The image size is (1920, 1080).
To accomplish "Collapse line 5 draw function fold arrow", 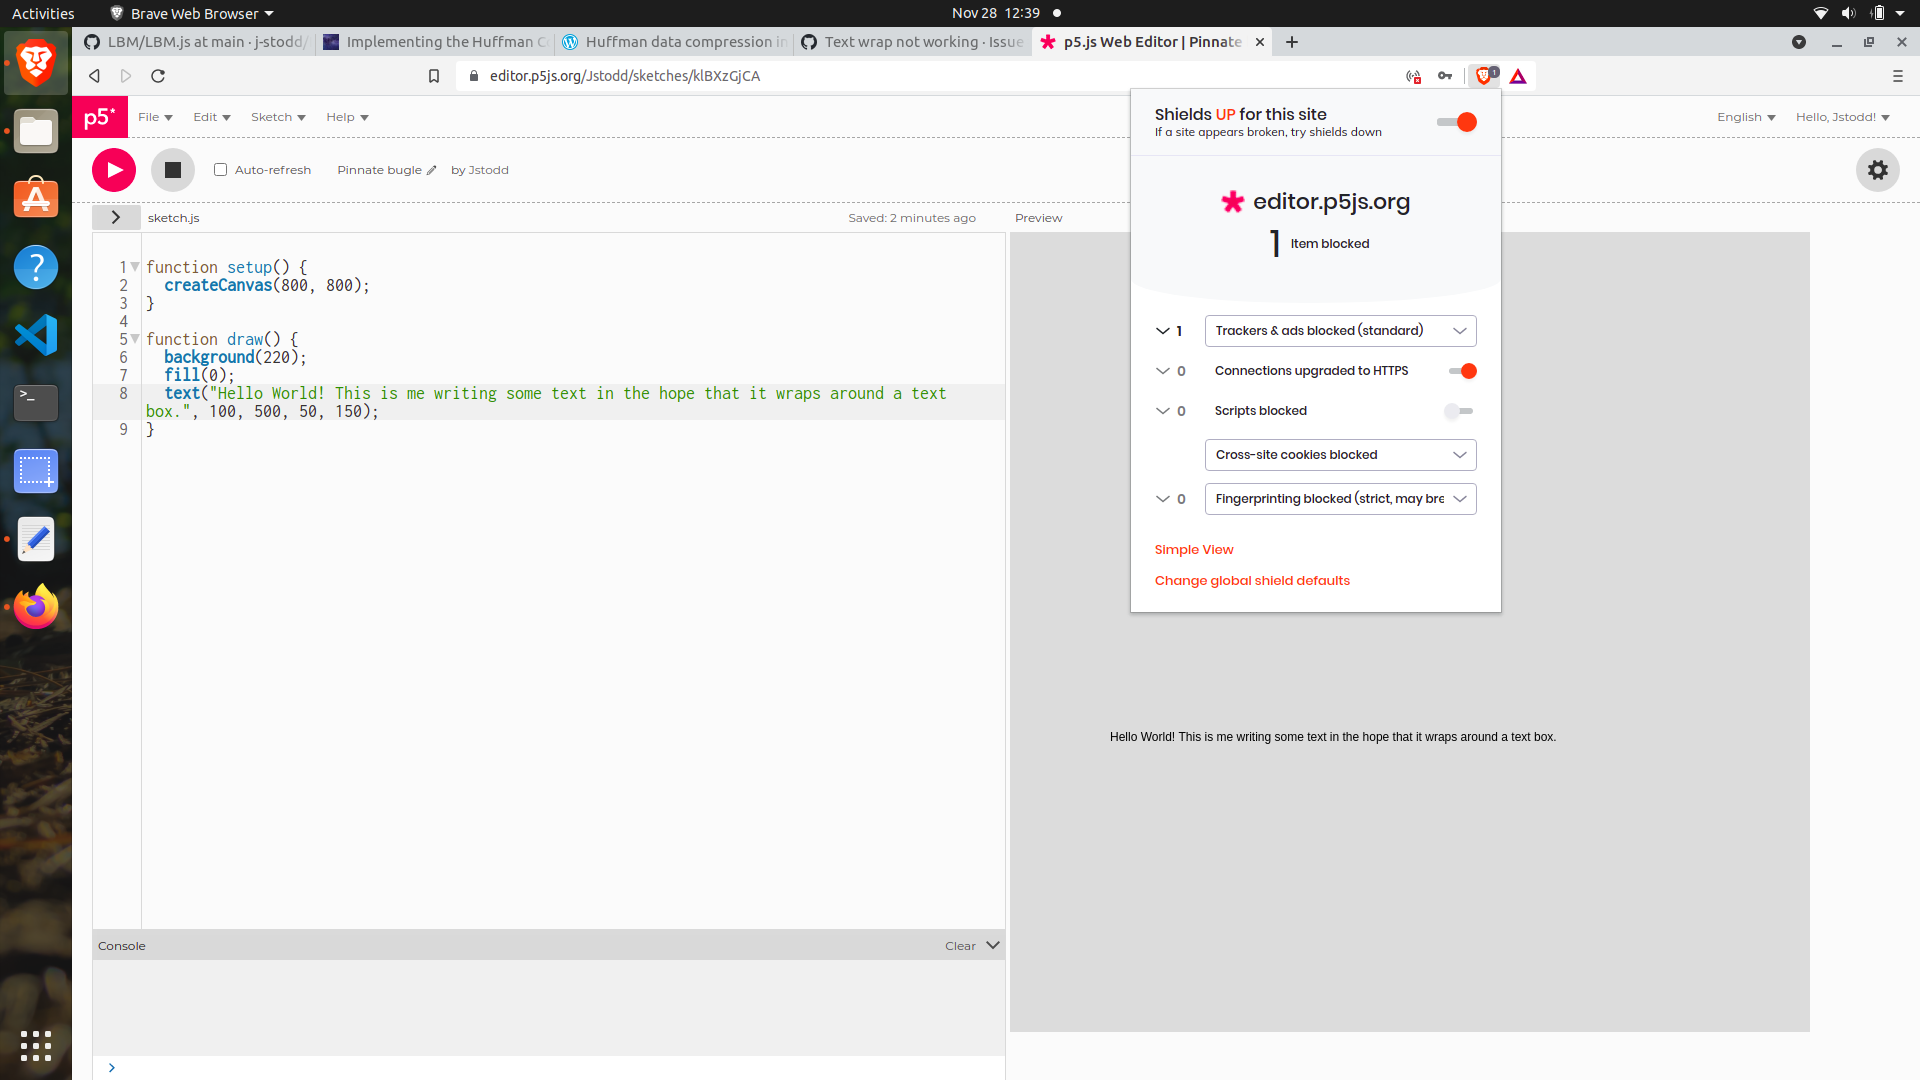I will point(135,339).
